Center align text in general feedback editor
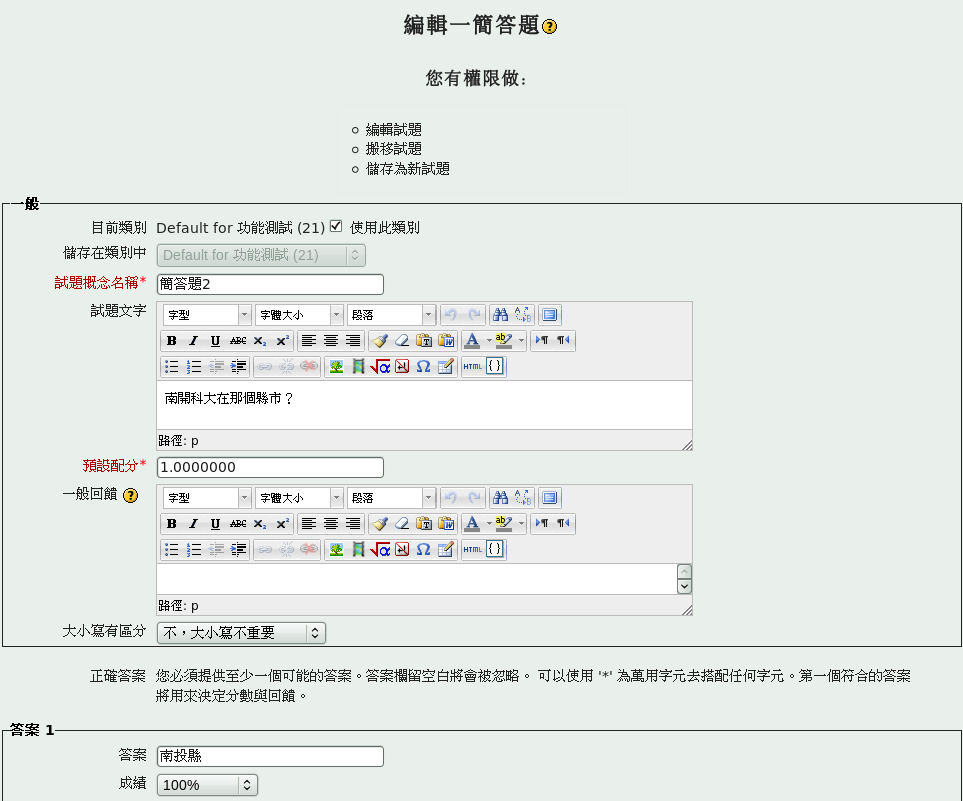 click(x=330, y=524)
